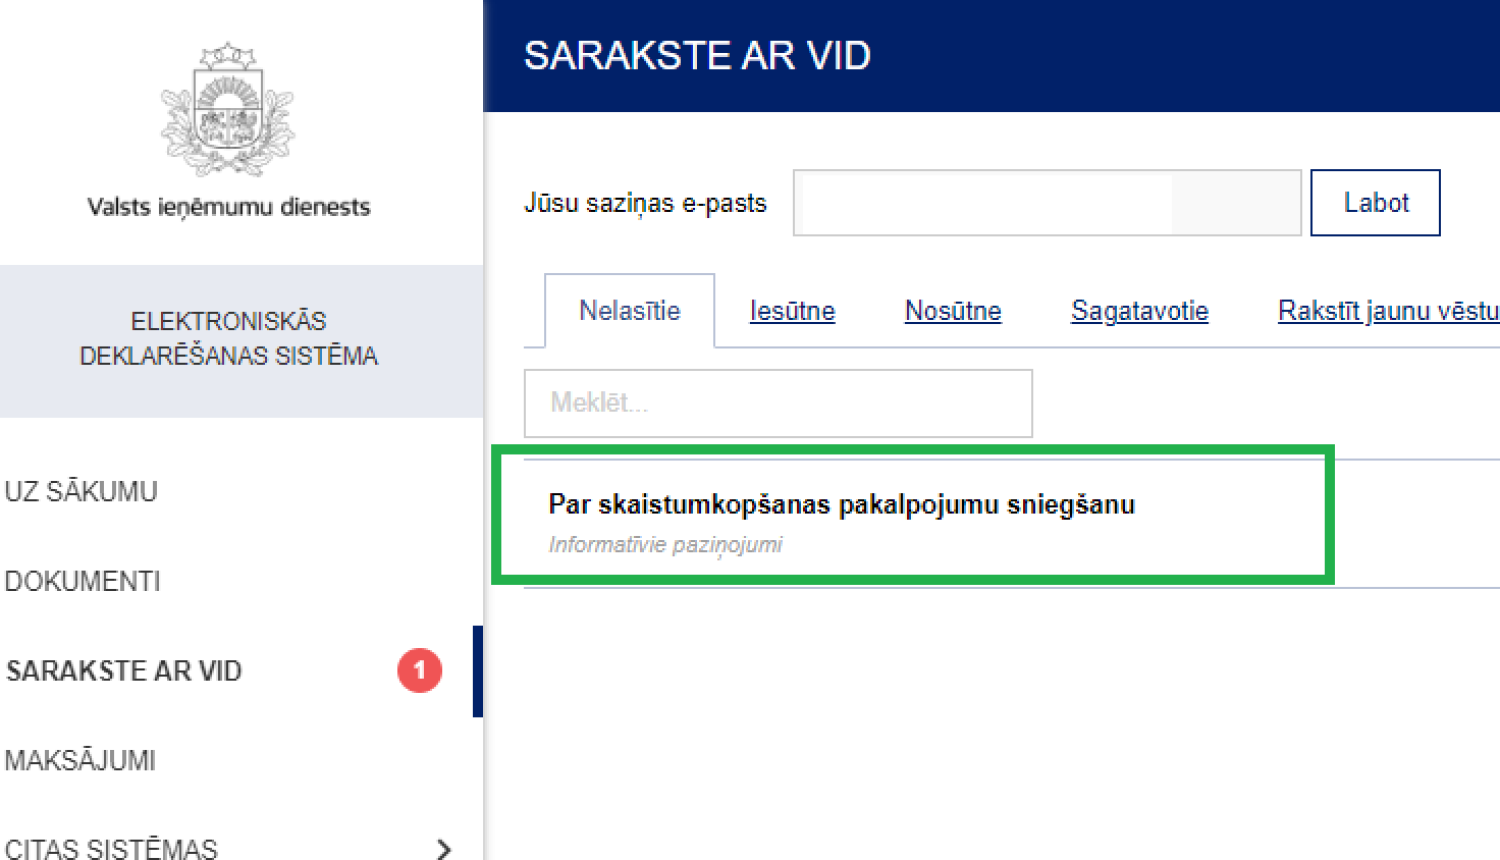
Task: Select the Sagatavotie tab
Action: pos(1139,310)
